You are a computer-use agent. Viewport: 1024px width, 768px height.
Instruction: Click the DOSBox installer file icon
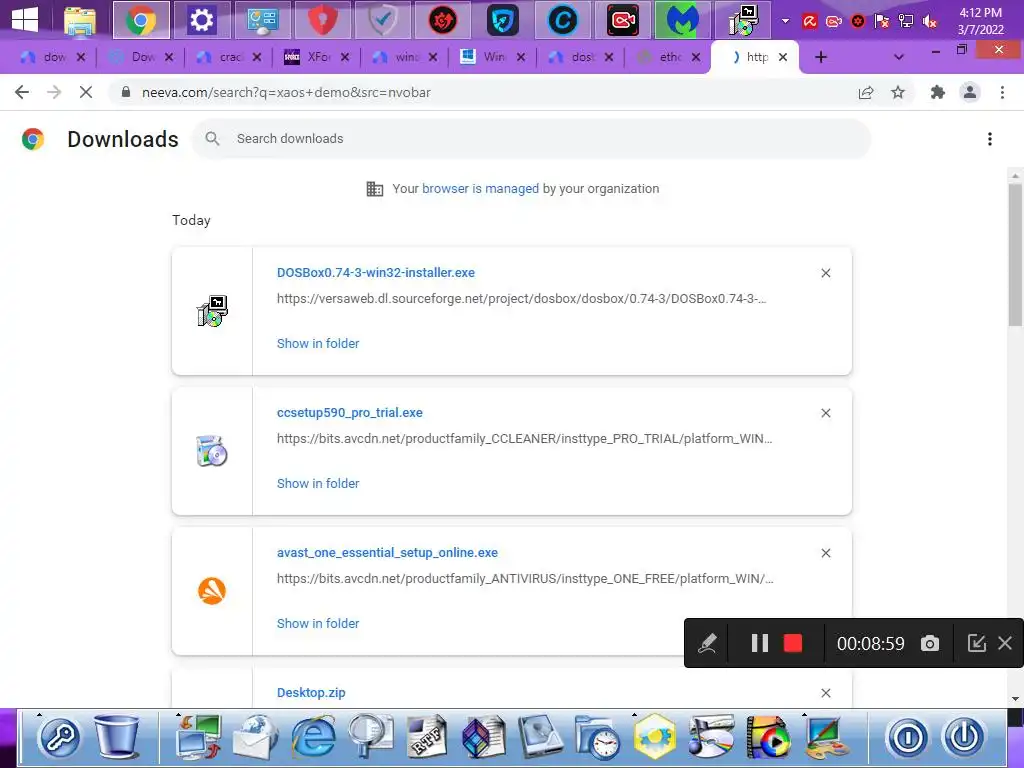pyautogui.click(x=212, y=311)
